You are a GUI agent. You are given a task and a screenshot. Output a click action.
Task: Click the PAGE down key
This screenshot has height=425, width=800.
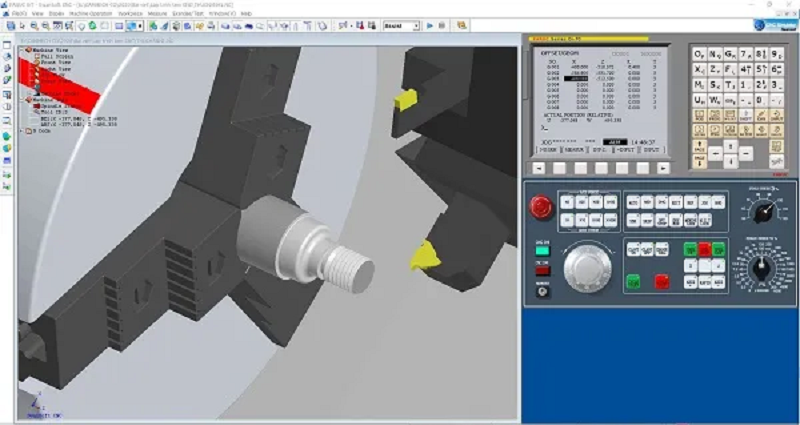(x=699, y=162)
